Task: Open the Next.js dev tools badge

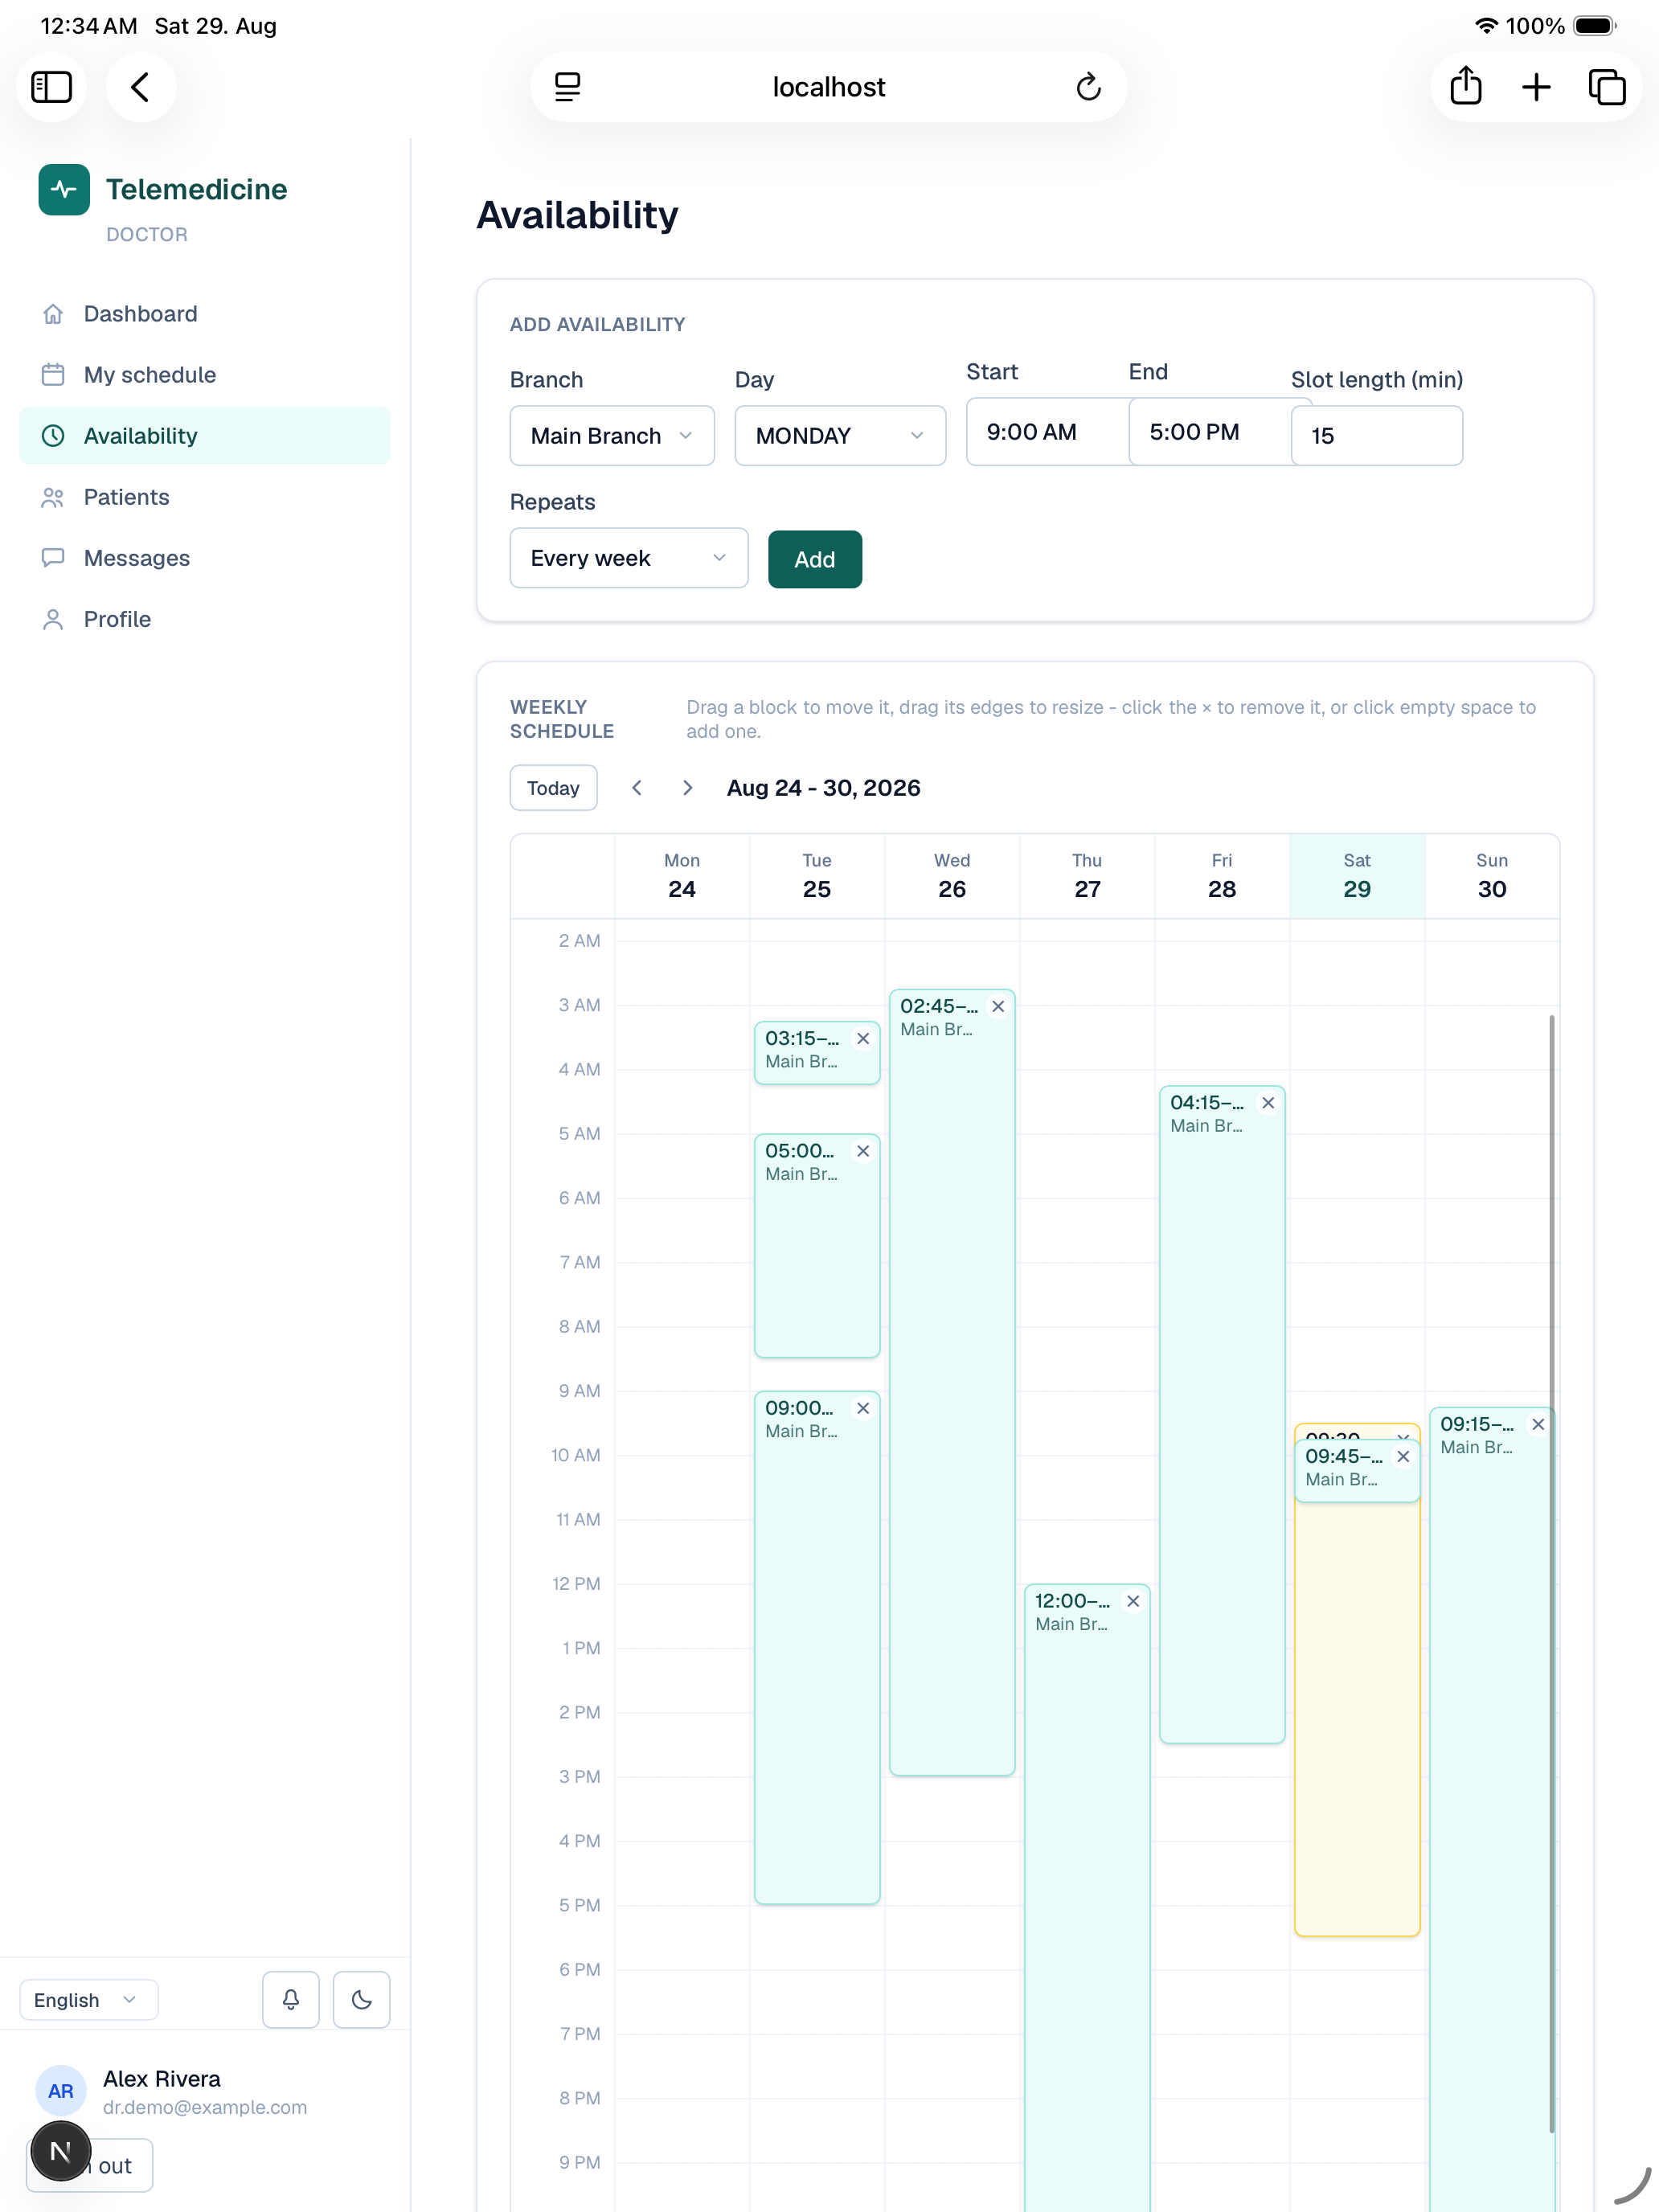Action: pyautogui.click(x=60, y=2150)
